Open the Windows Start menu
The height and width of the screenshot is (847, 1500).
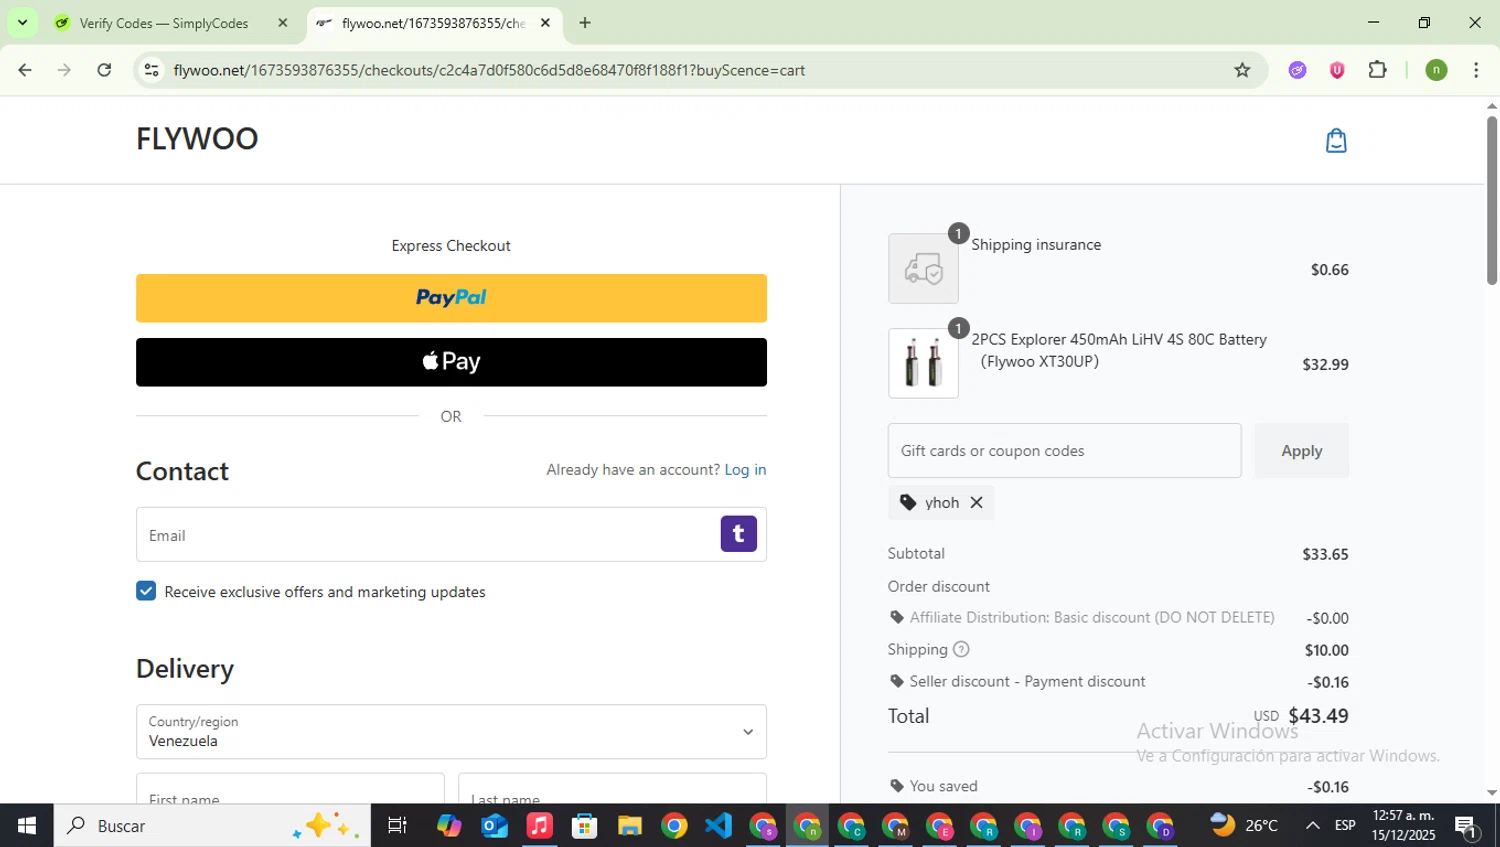(26, 826)
